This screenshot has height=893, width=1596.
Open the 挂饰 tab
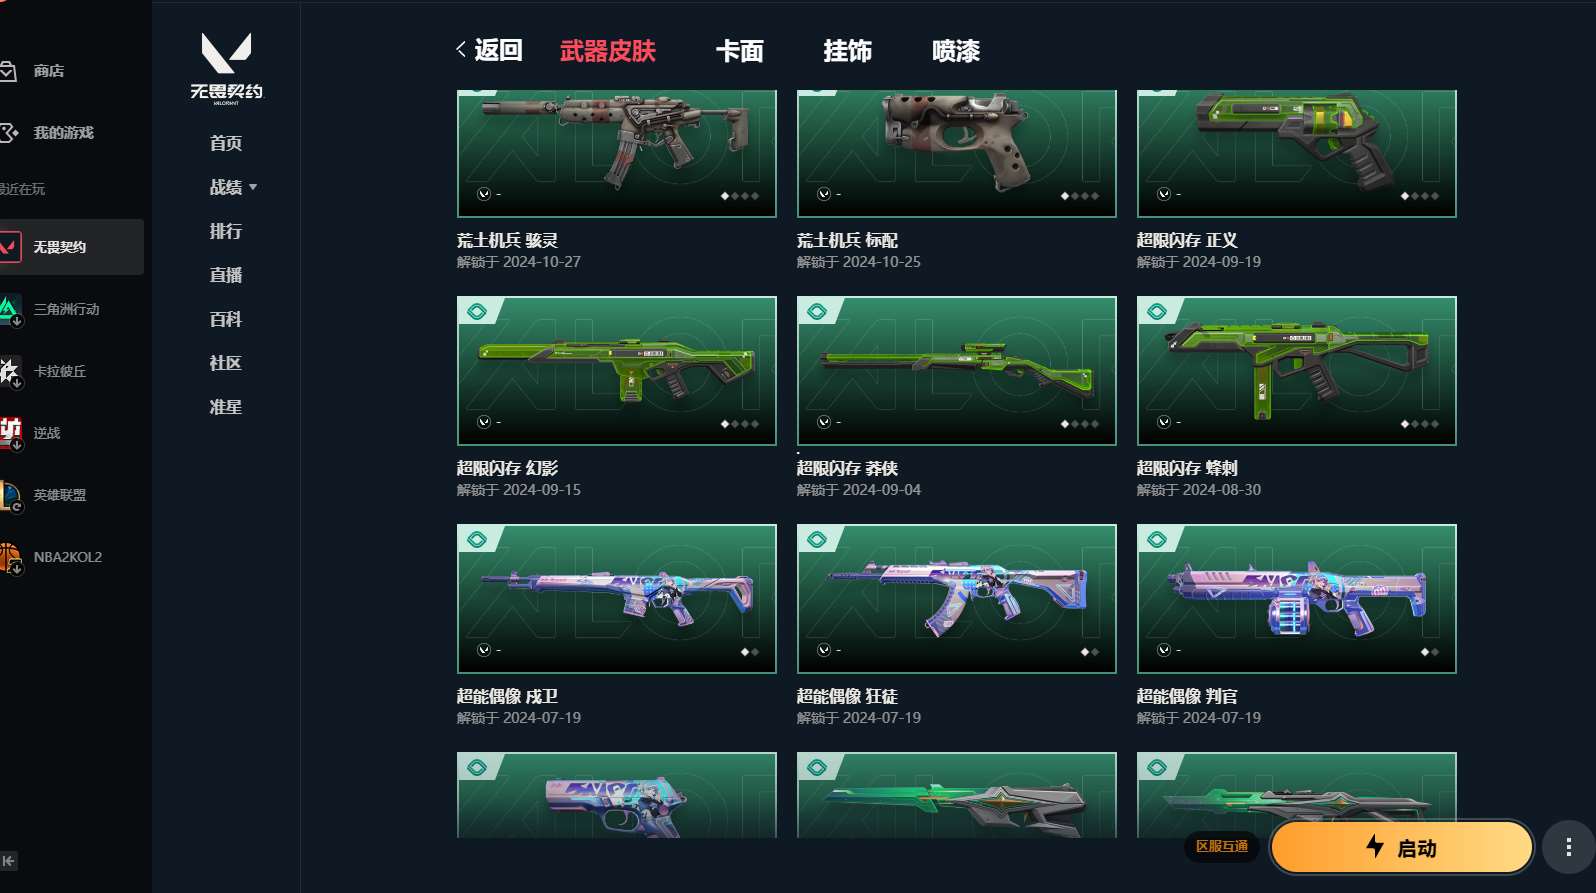847,51
